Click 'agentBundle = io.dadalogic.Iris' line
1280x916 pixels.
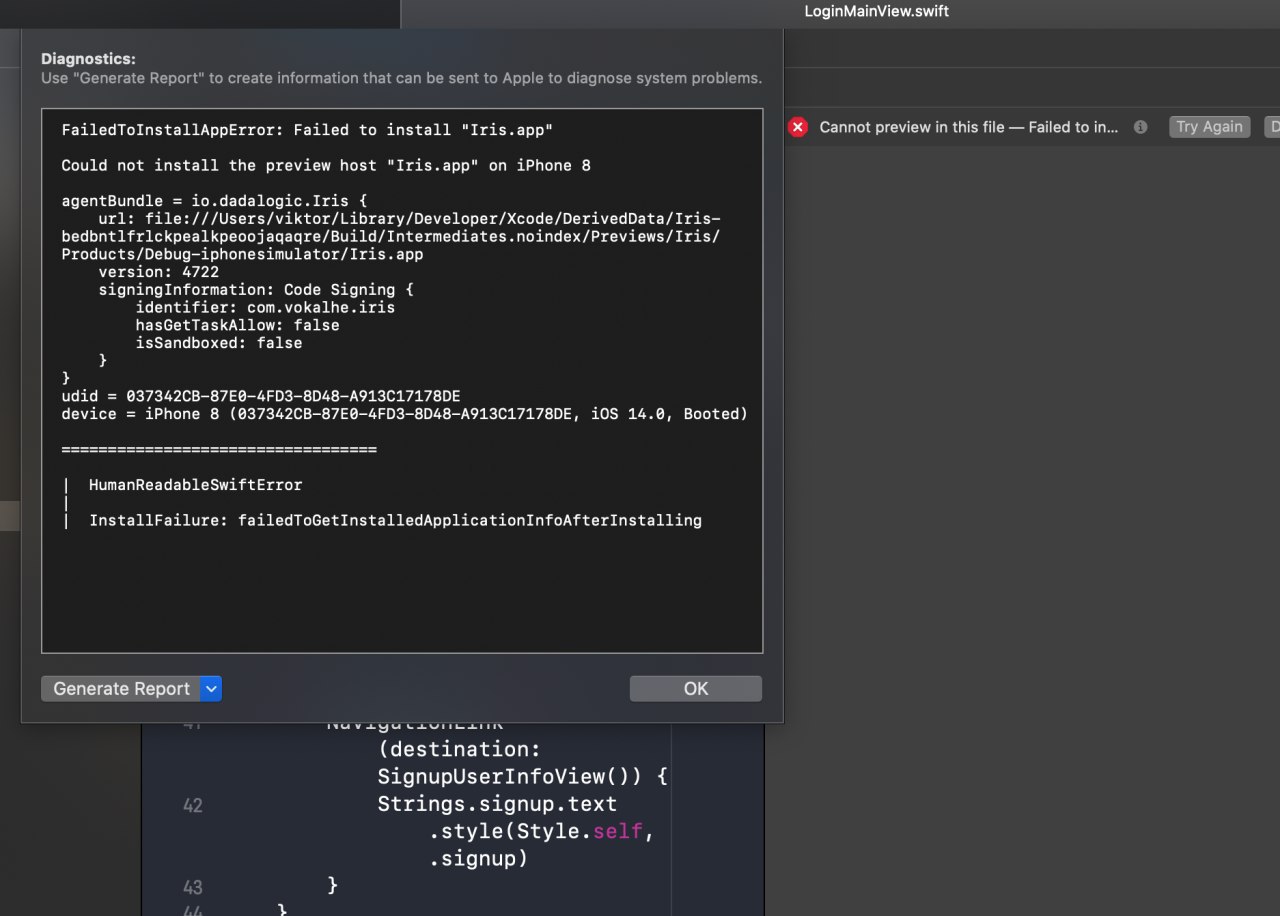(214, 201)
